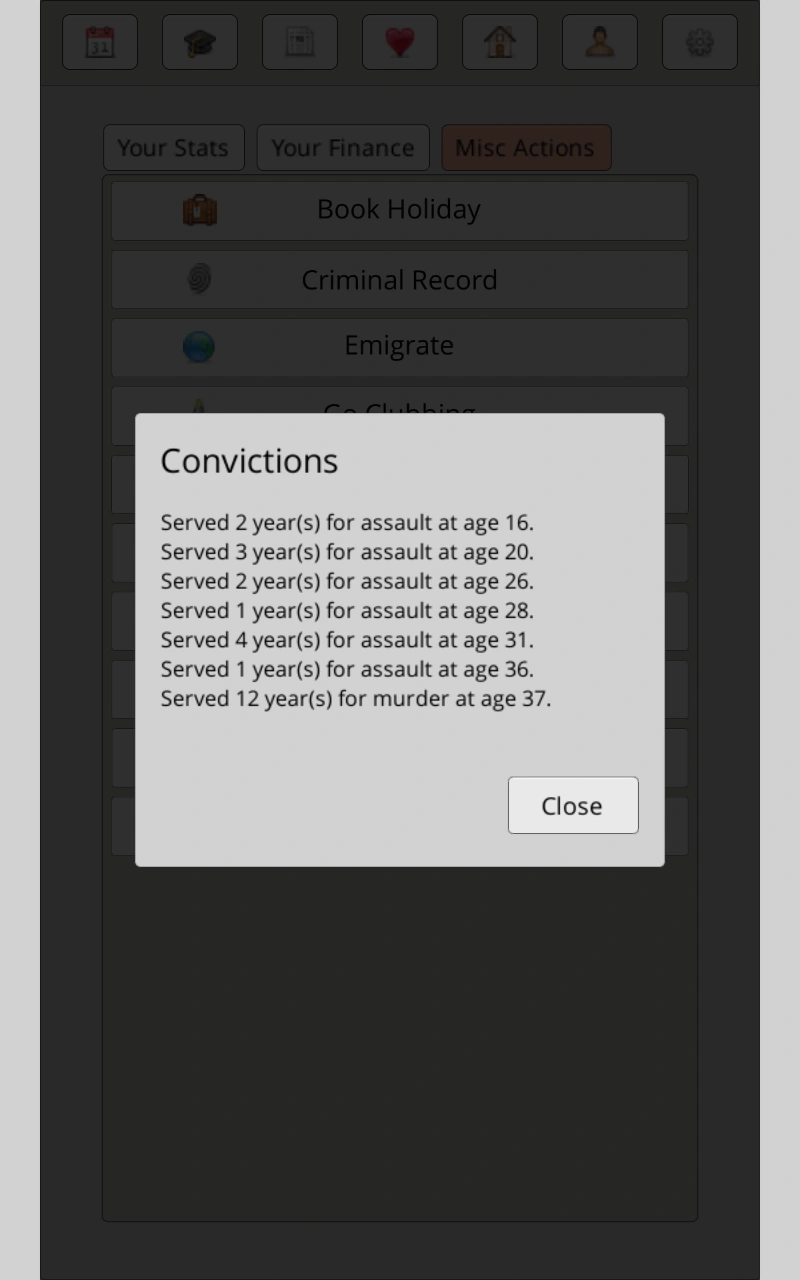Select the murder conviction at age 37

pyautogui.click(x=355, y=699)
